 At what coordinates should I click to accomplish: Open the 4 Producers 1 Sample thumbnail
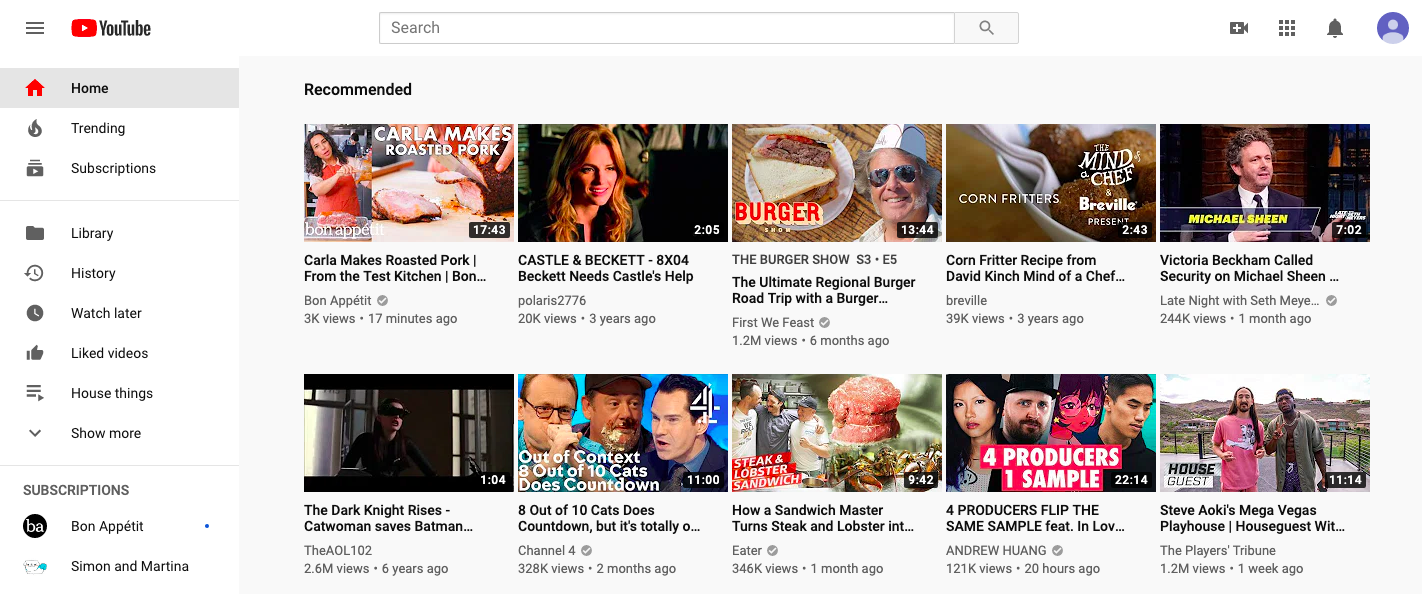point(1051,433)
